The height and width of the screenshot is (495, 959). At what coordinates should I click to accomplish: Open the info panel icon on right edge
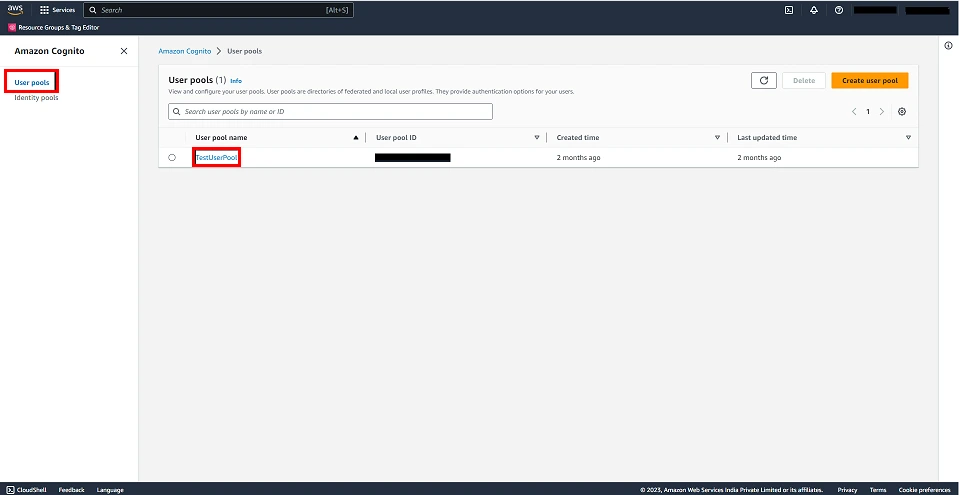click(948, 46)
